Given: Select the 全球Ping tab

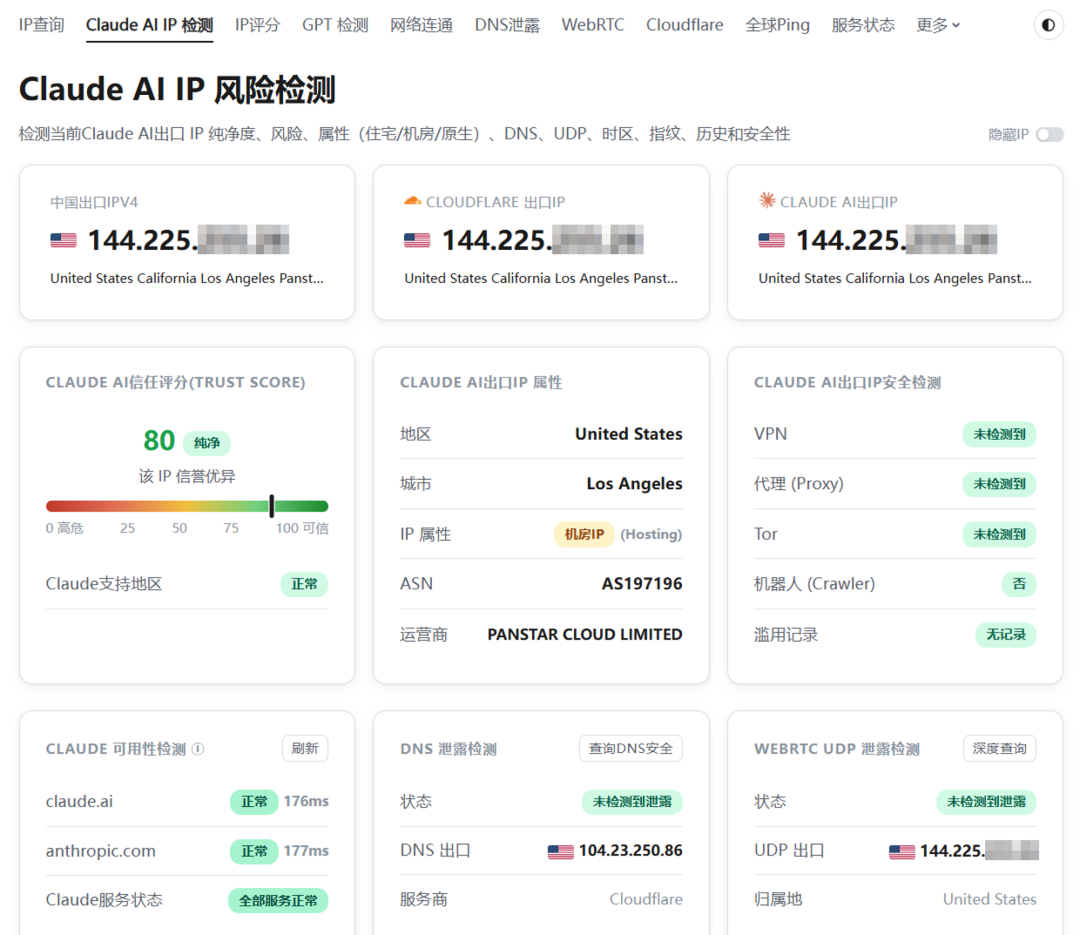Looking at the screenshot, I should click(x=778, y=25).
